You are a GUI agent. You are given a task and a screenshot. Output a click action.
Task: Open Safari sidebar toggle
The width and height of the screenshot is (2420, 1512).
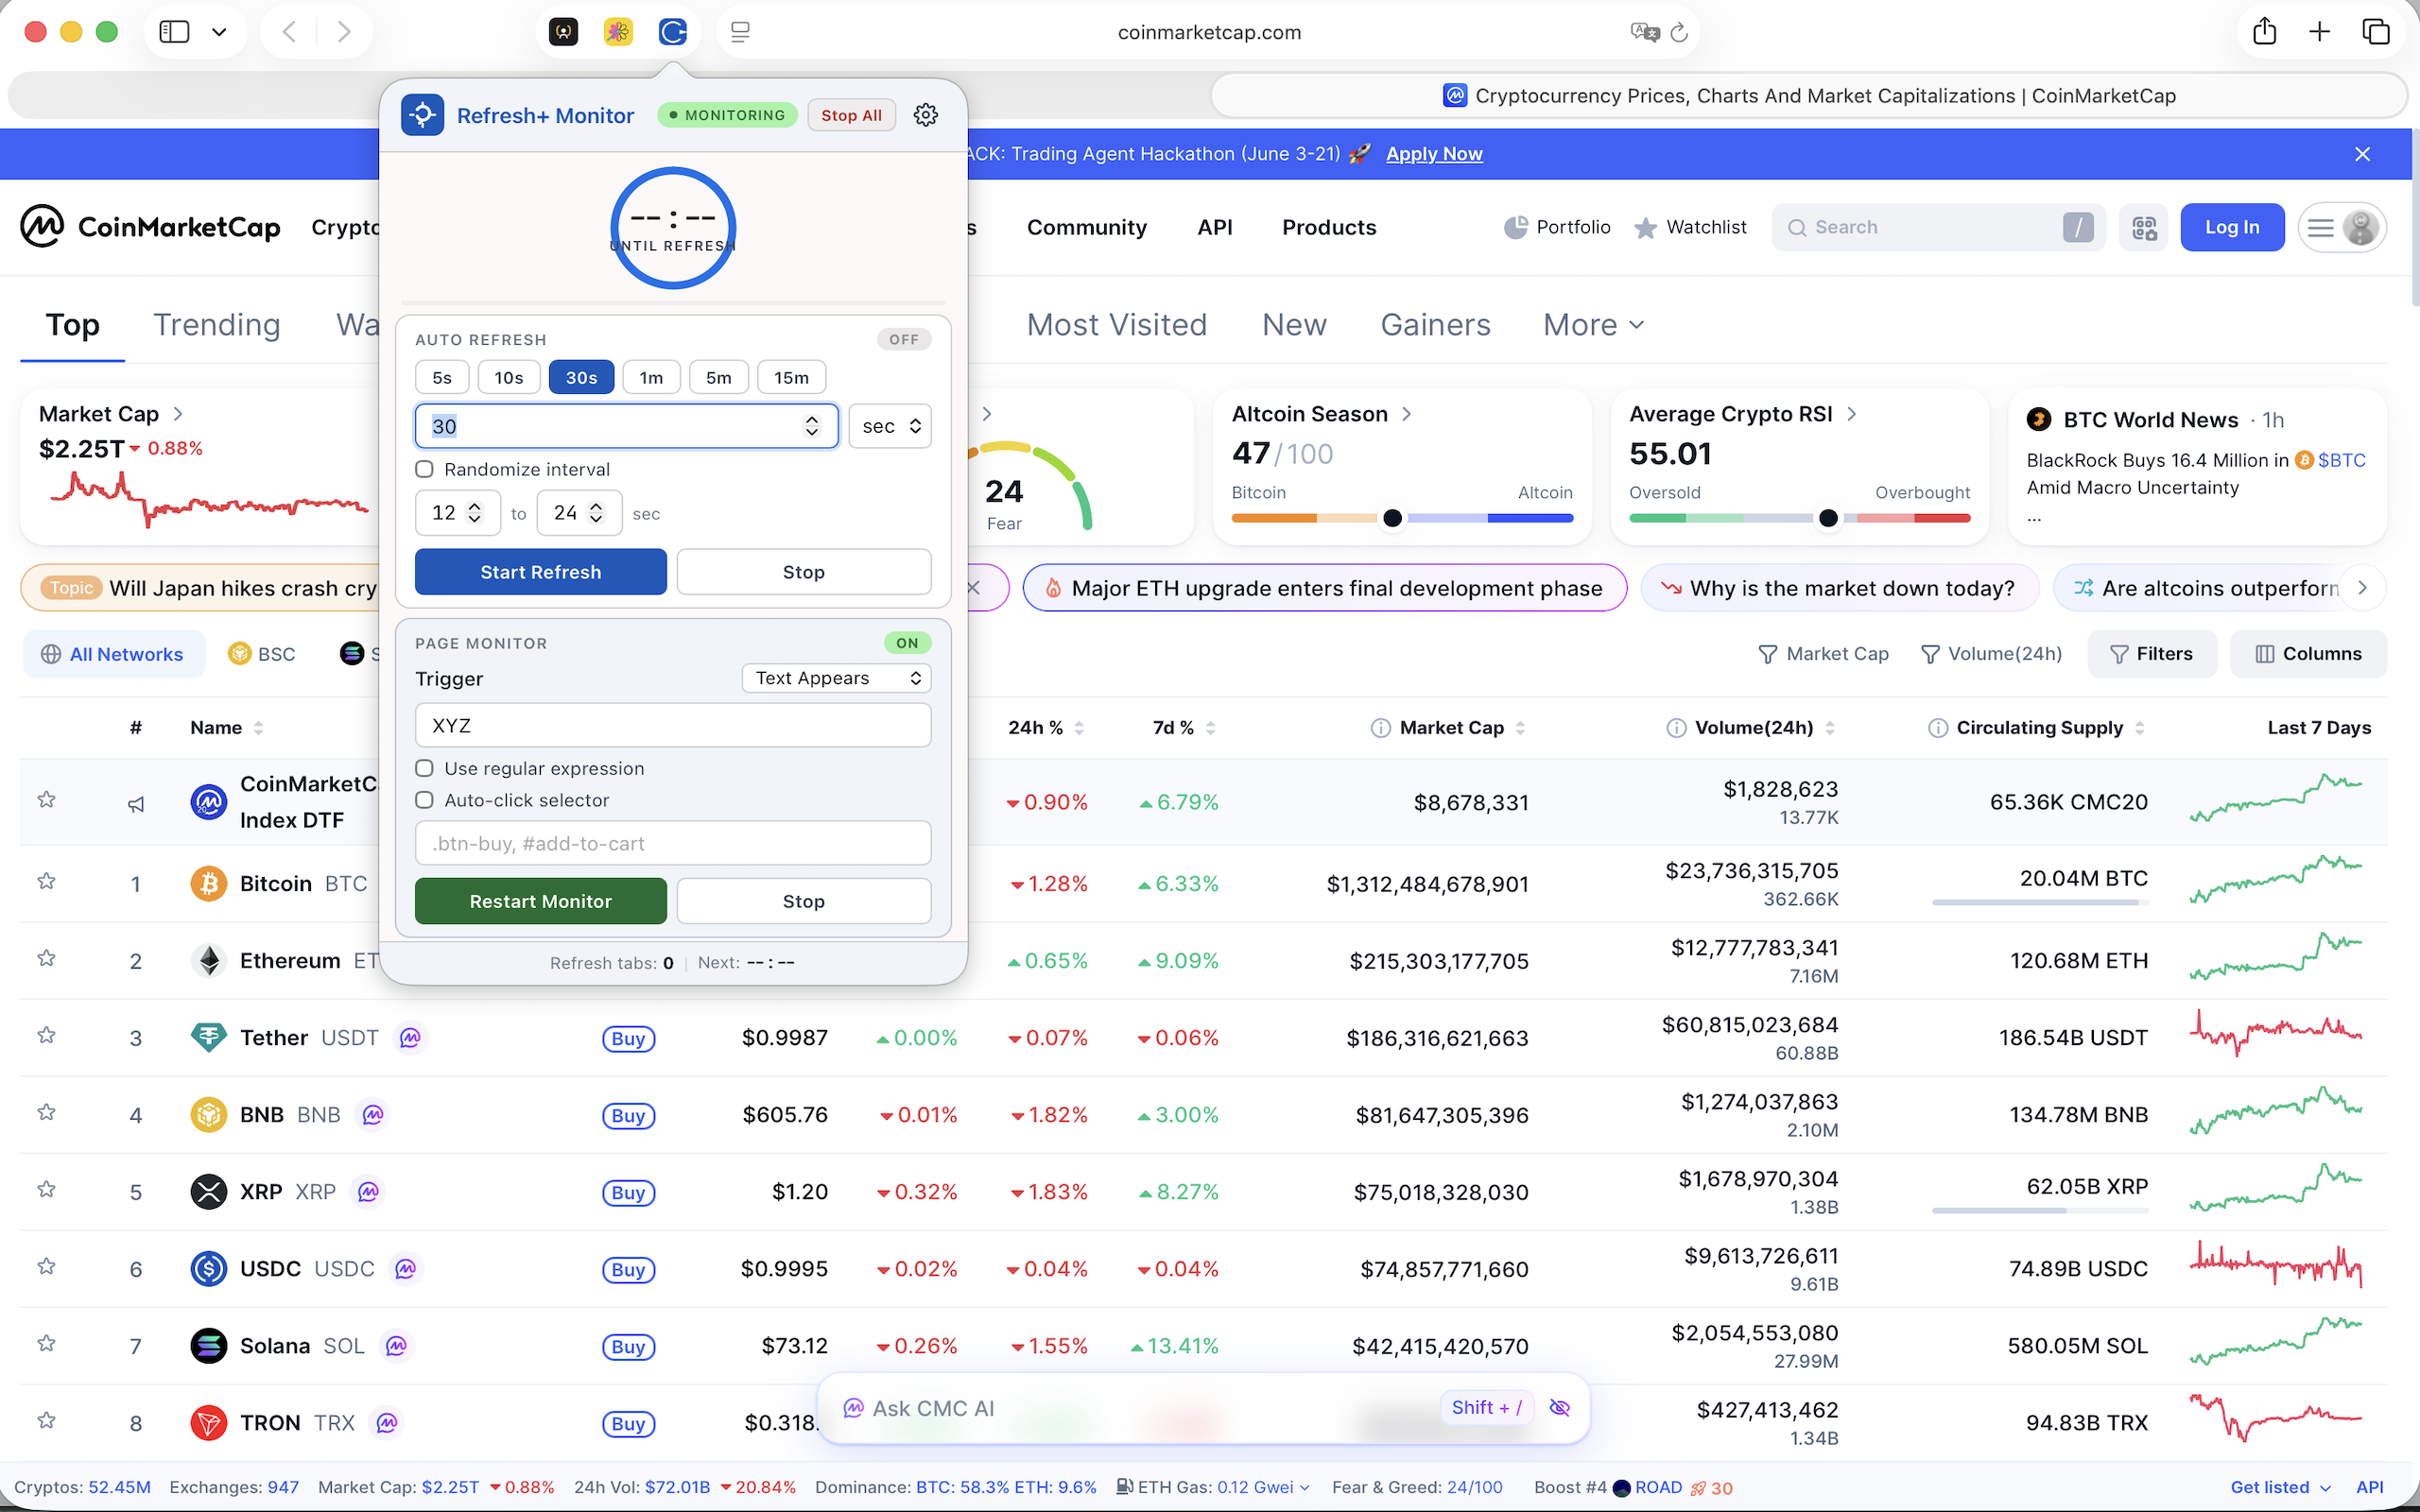tap(174, 32)
